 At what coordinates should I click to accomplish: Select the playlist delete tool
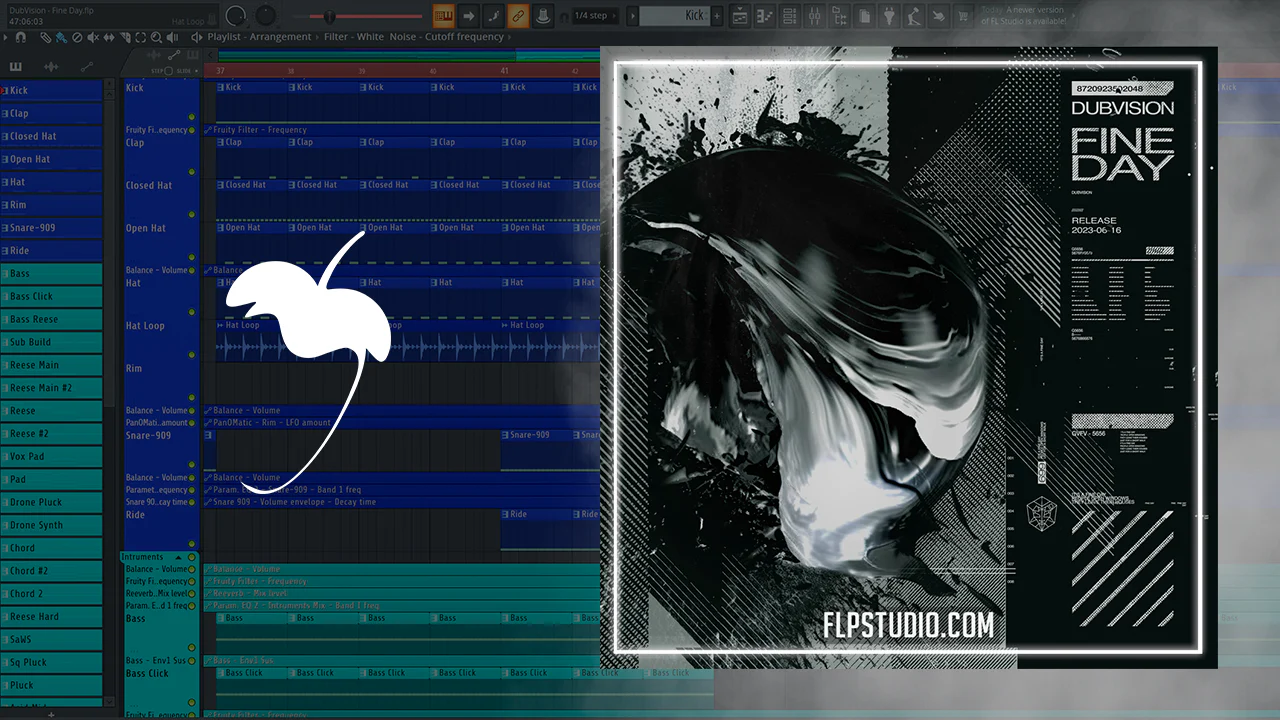(77, 37)
